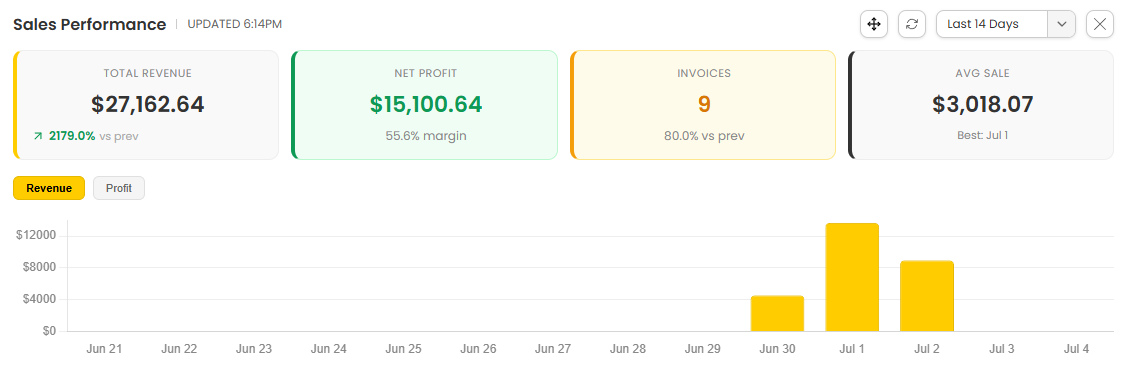This screenshot has width=1123, height=371.
Task: Click the Jun 27 date label
Action: pyautogui.click(x=553, y=350)
